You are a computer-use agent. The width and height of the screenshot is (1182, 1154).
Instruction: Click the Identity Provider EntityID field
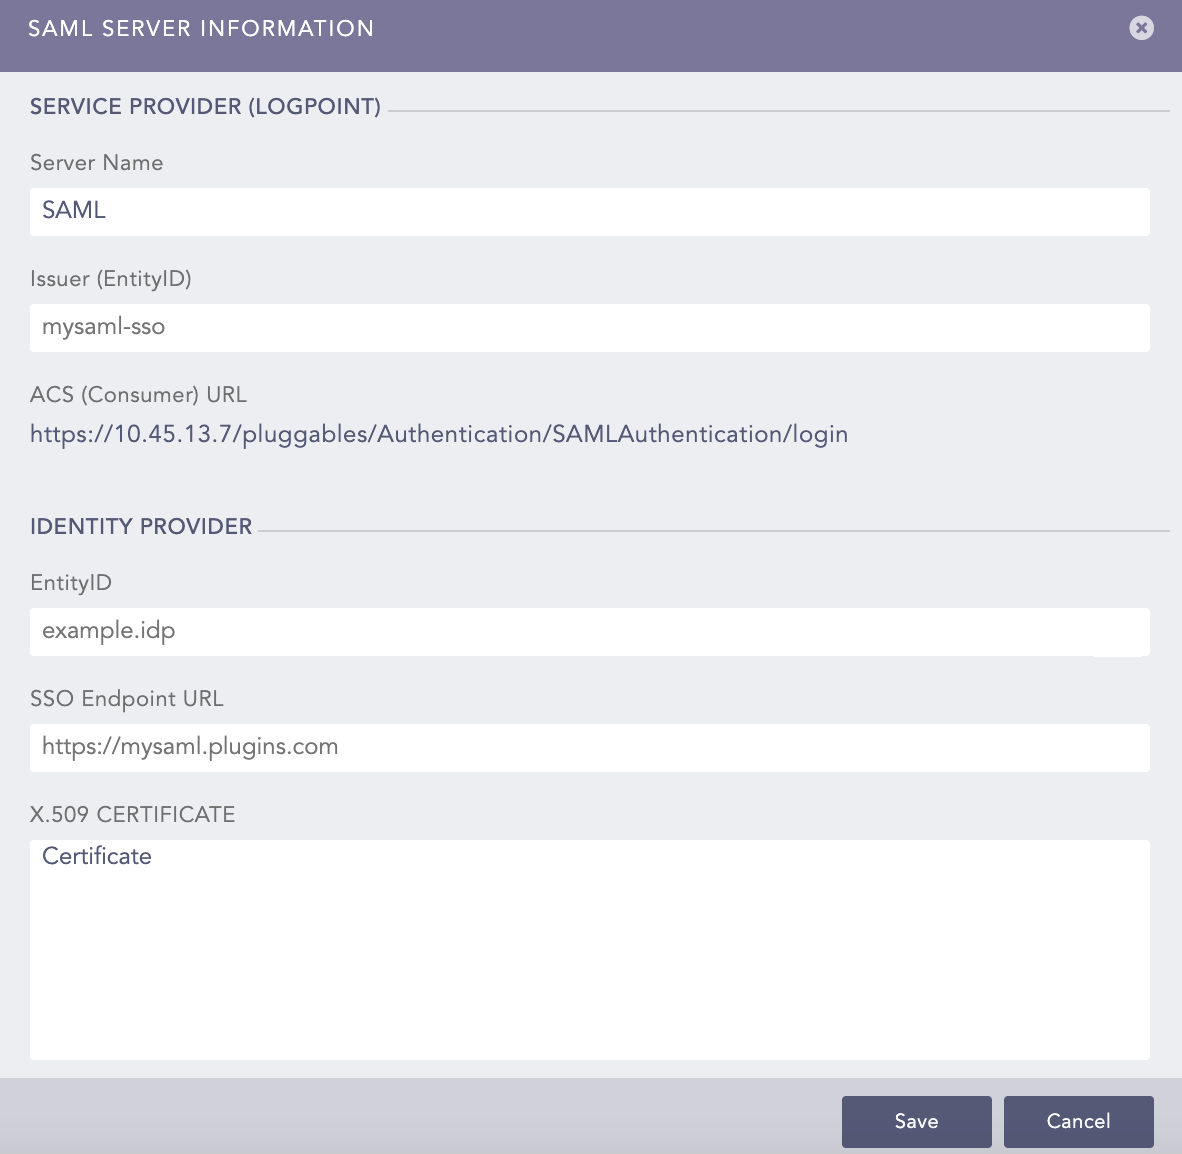[590, 632]
